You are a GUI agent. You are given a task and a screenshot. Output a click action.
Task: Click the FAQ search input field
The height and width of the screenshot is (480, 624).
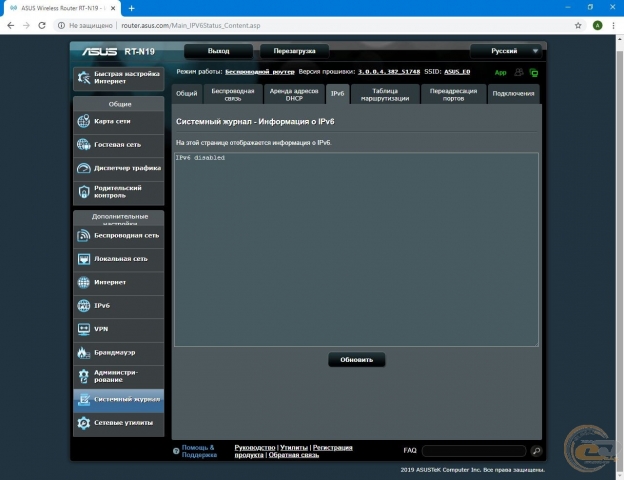[474, 451]
